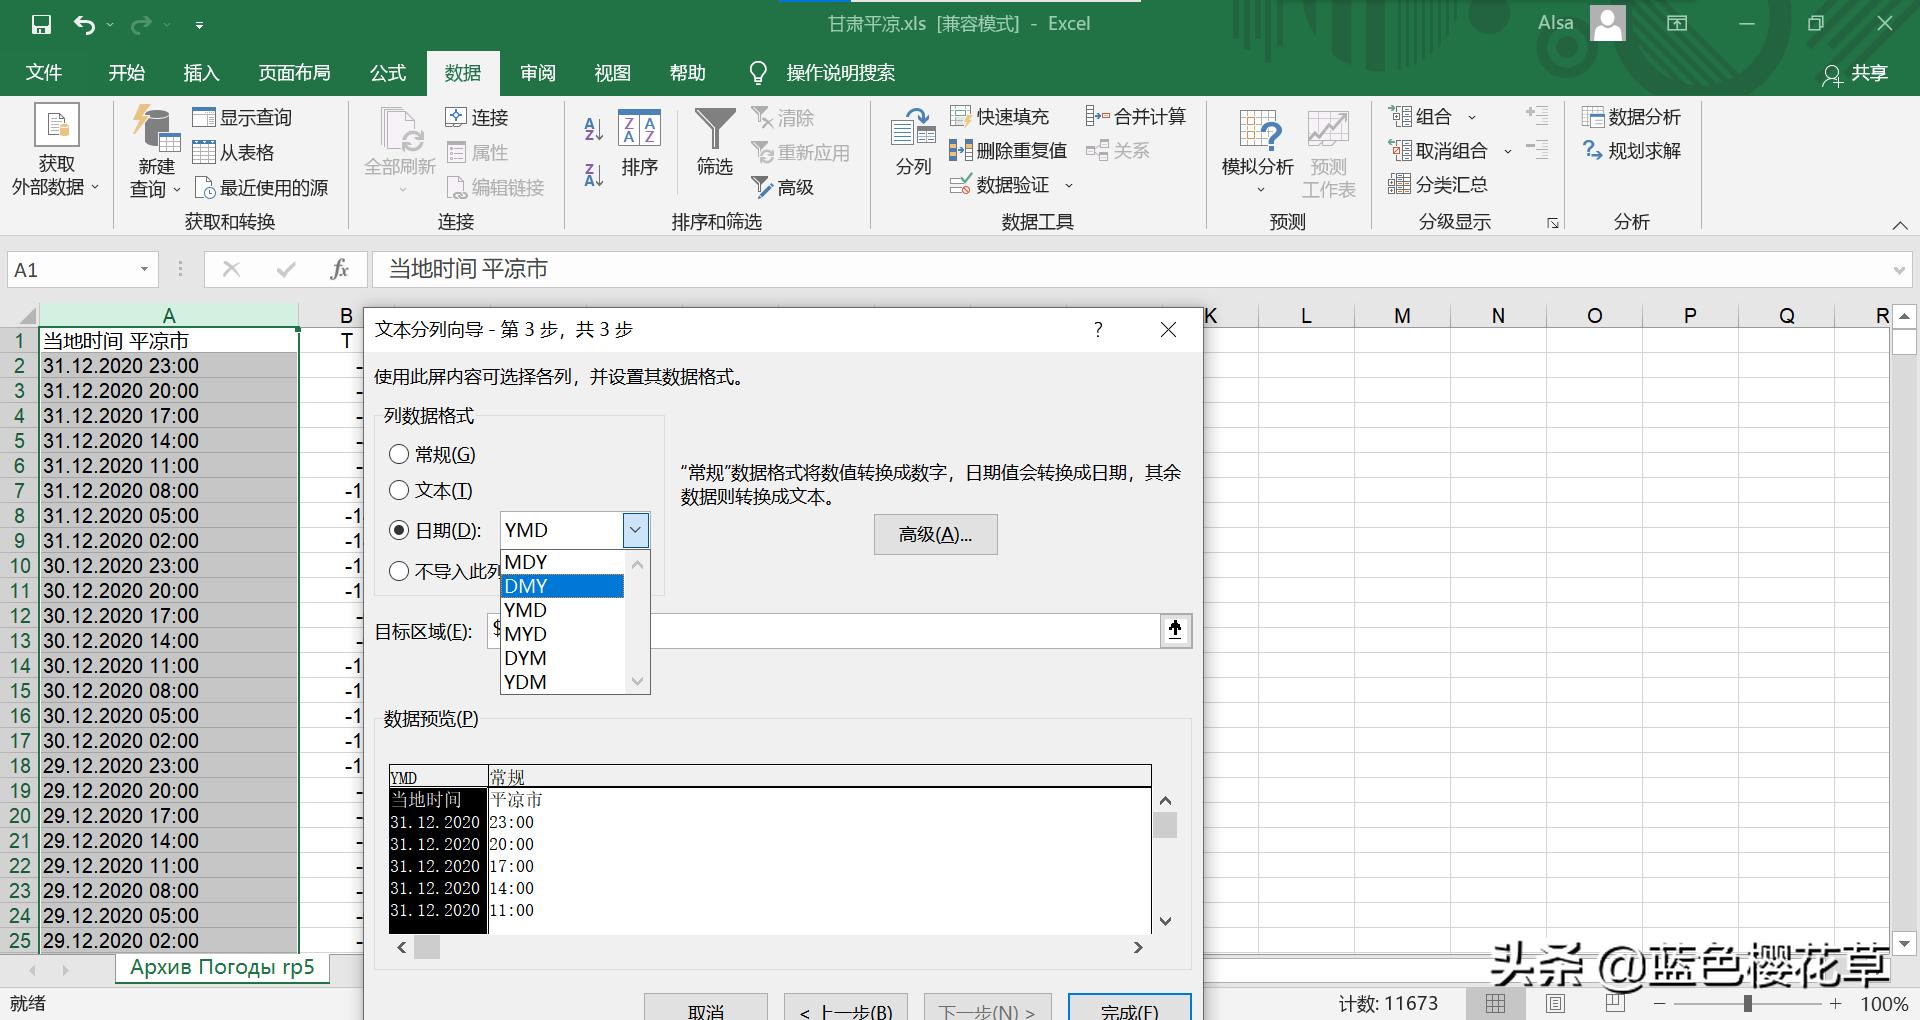Select the Архив Погоды rp5 sheet tab
Image resolution: width=1920 pixels, height=1020 pixels.
tap(222, 967)
